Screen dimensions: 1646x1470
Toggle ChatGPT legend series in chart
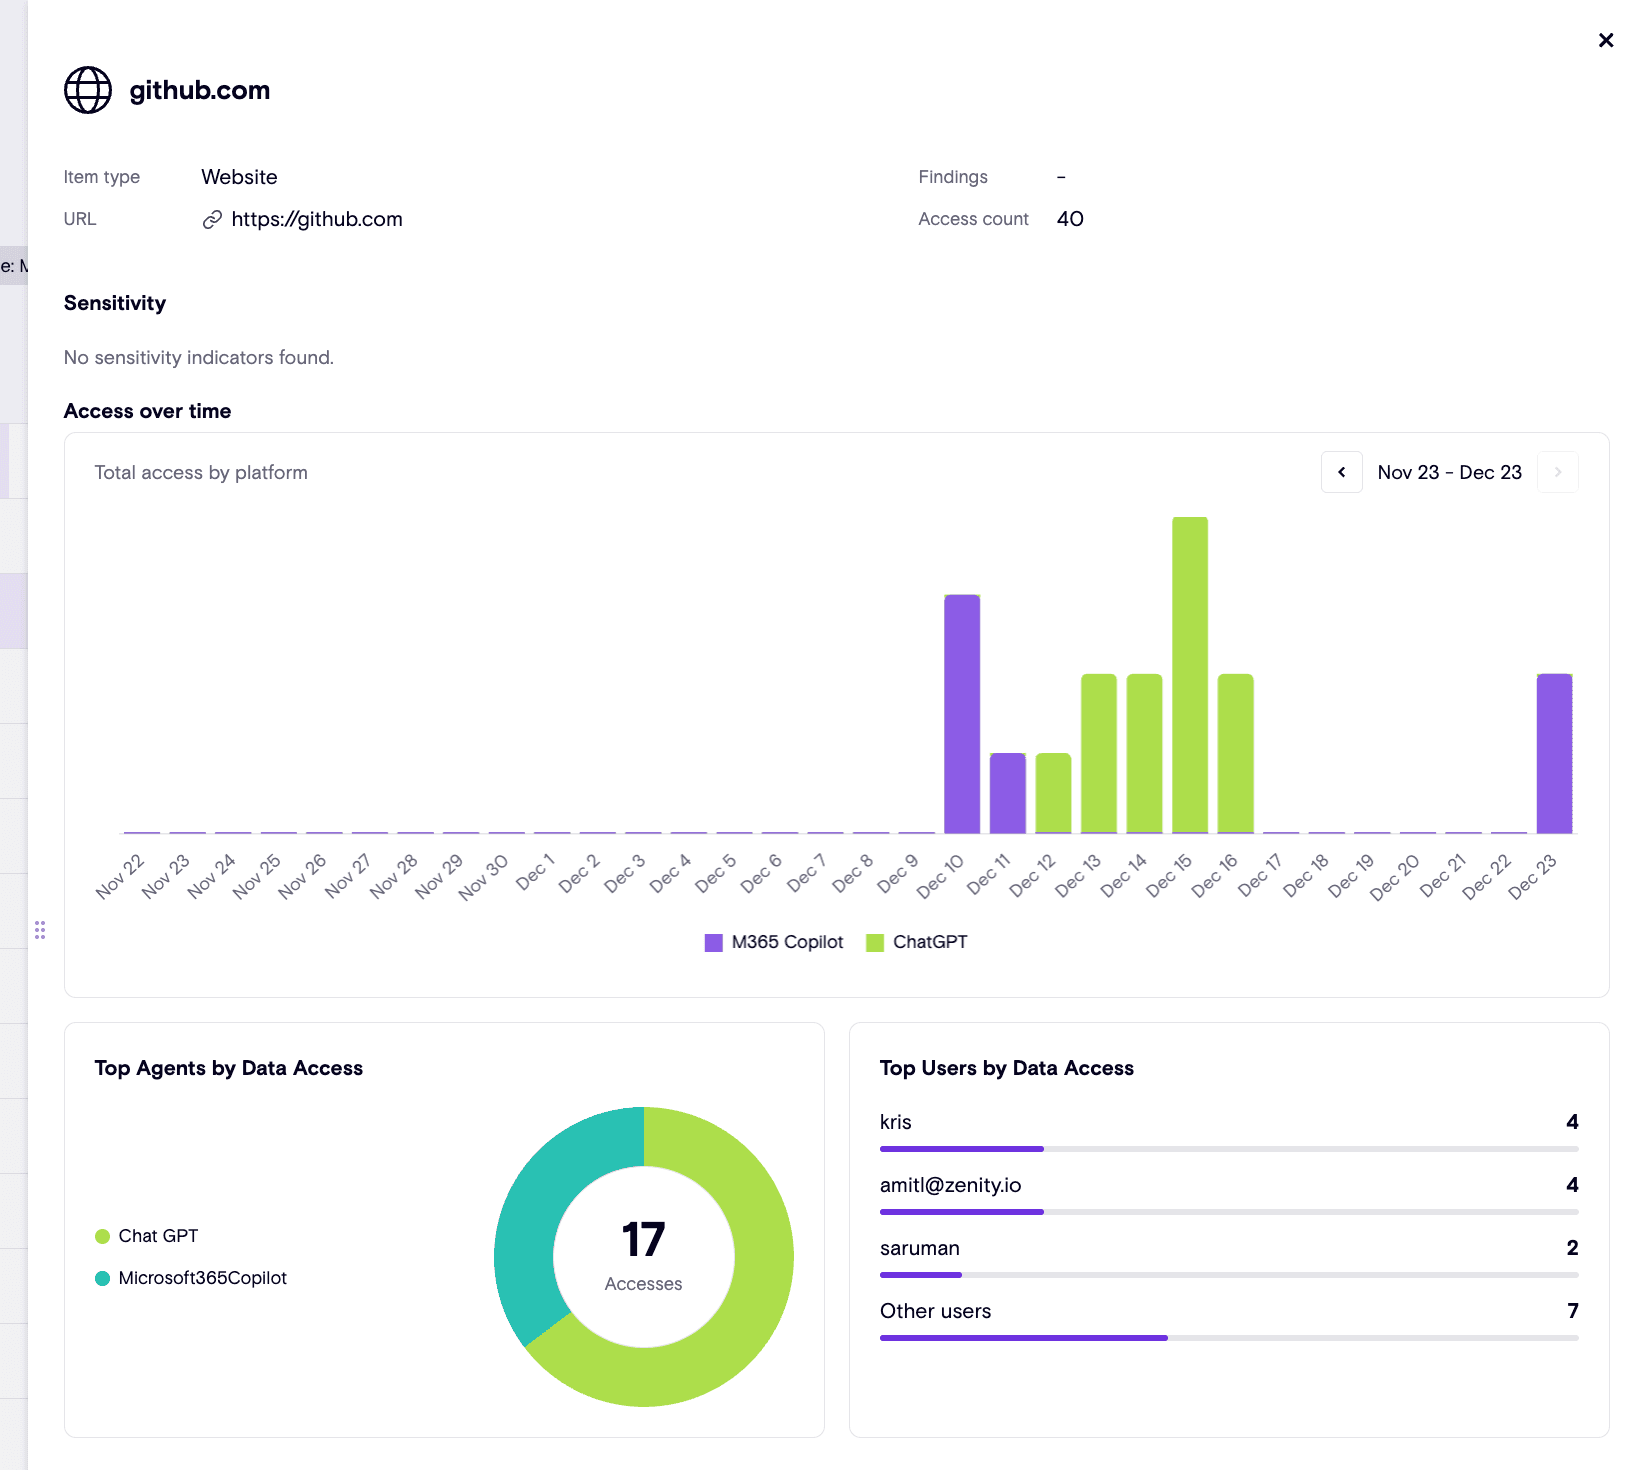(x=917, y=942)
